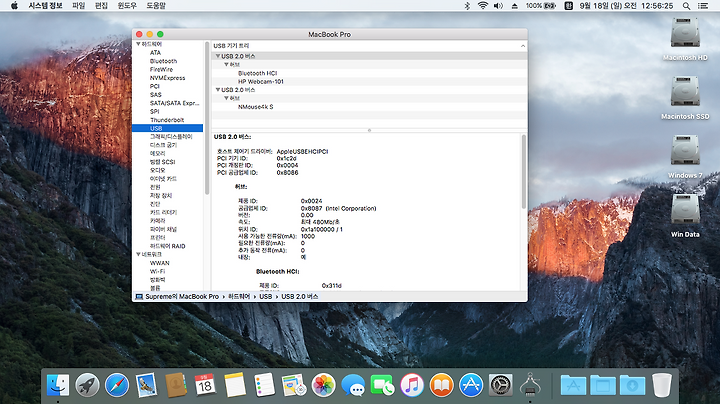Open the Downloads folder stack in Dock
Screen dimensions: 720x404
(x=632, y=385)
